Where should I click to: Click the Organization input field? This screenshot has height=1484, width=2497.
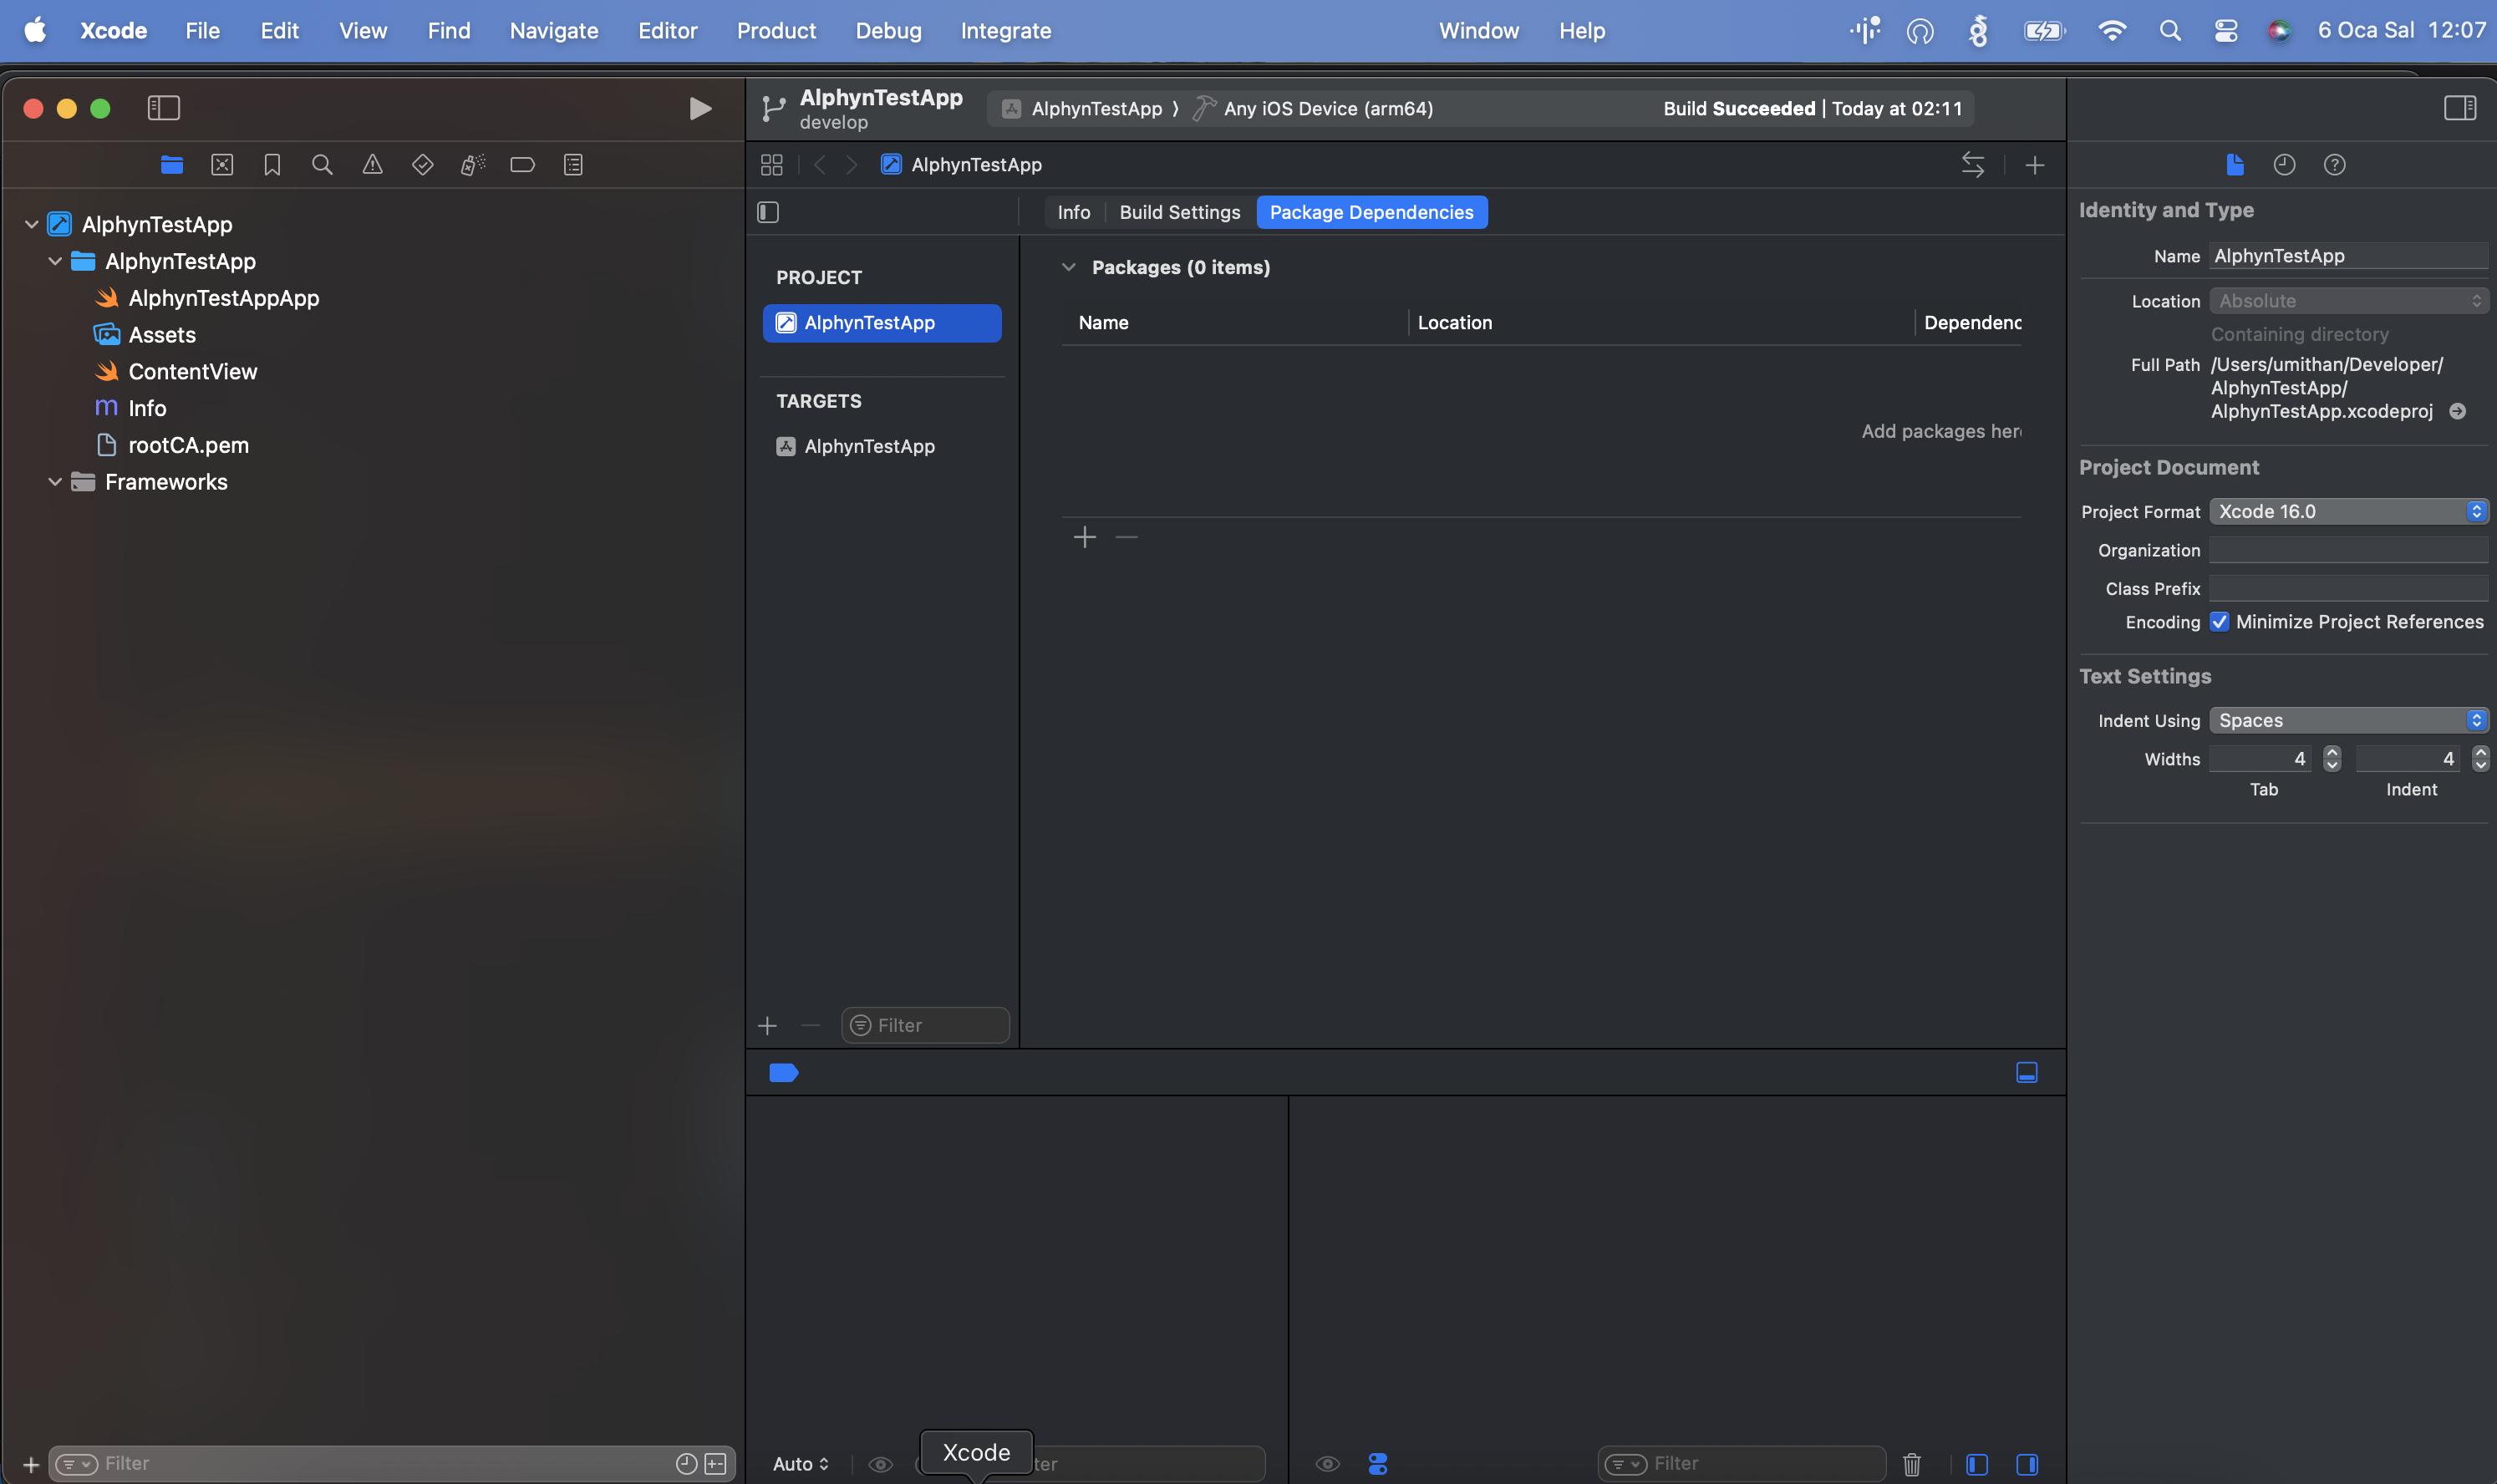coord(2348,549)
